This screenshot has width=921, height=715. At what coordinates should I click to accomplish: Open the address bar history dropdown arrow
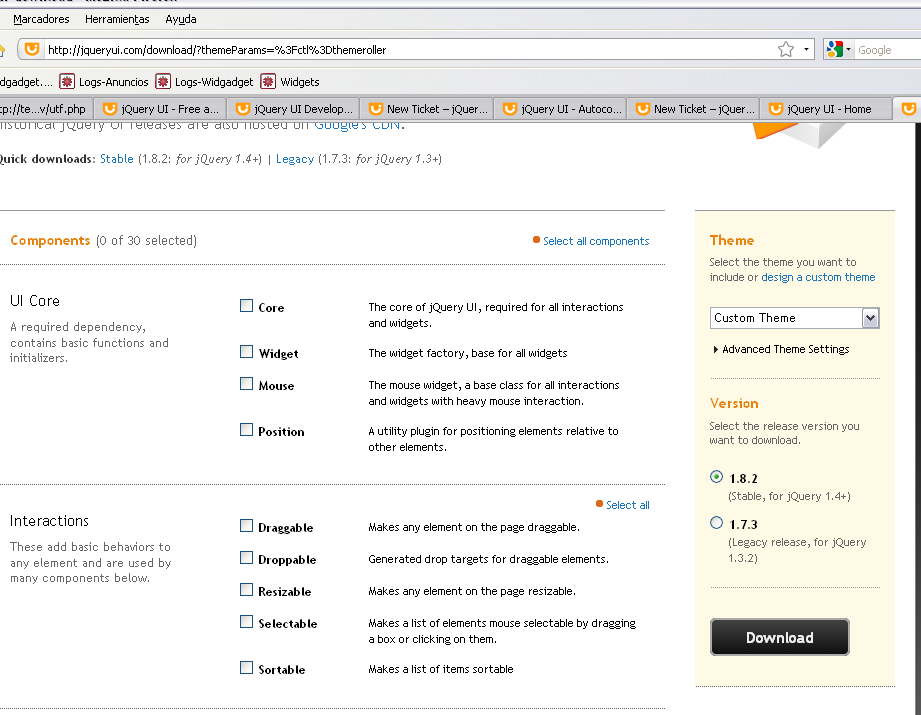click(806, 49)
